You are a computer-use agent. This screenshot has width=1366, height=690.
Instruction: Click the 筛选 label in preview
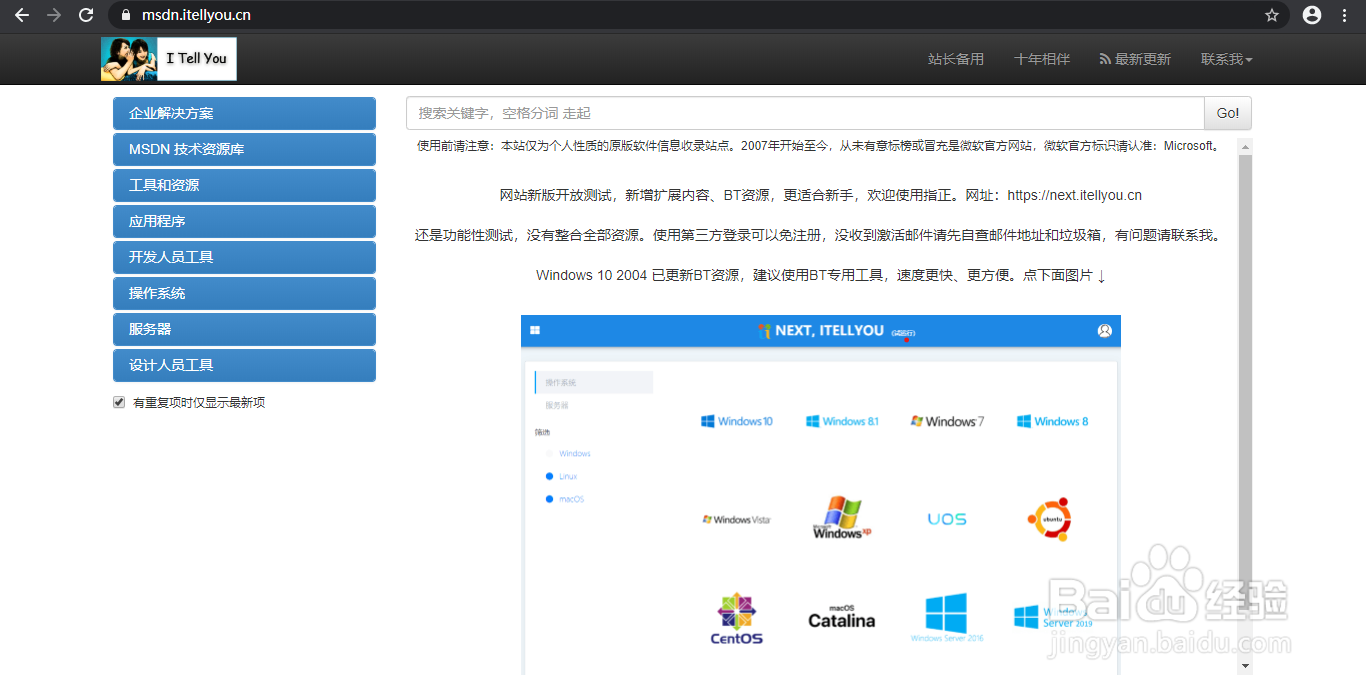(x=542, y=432)
